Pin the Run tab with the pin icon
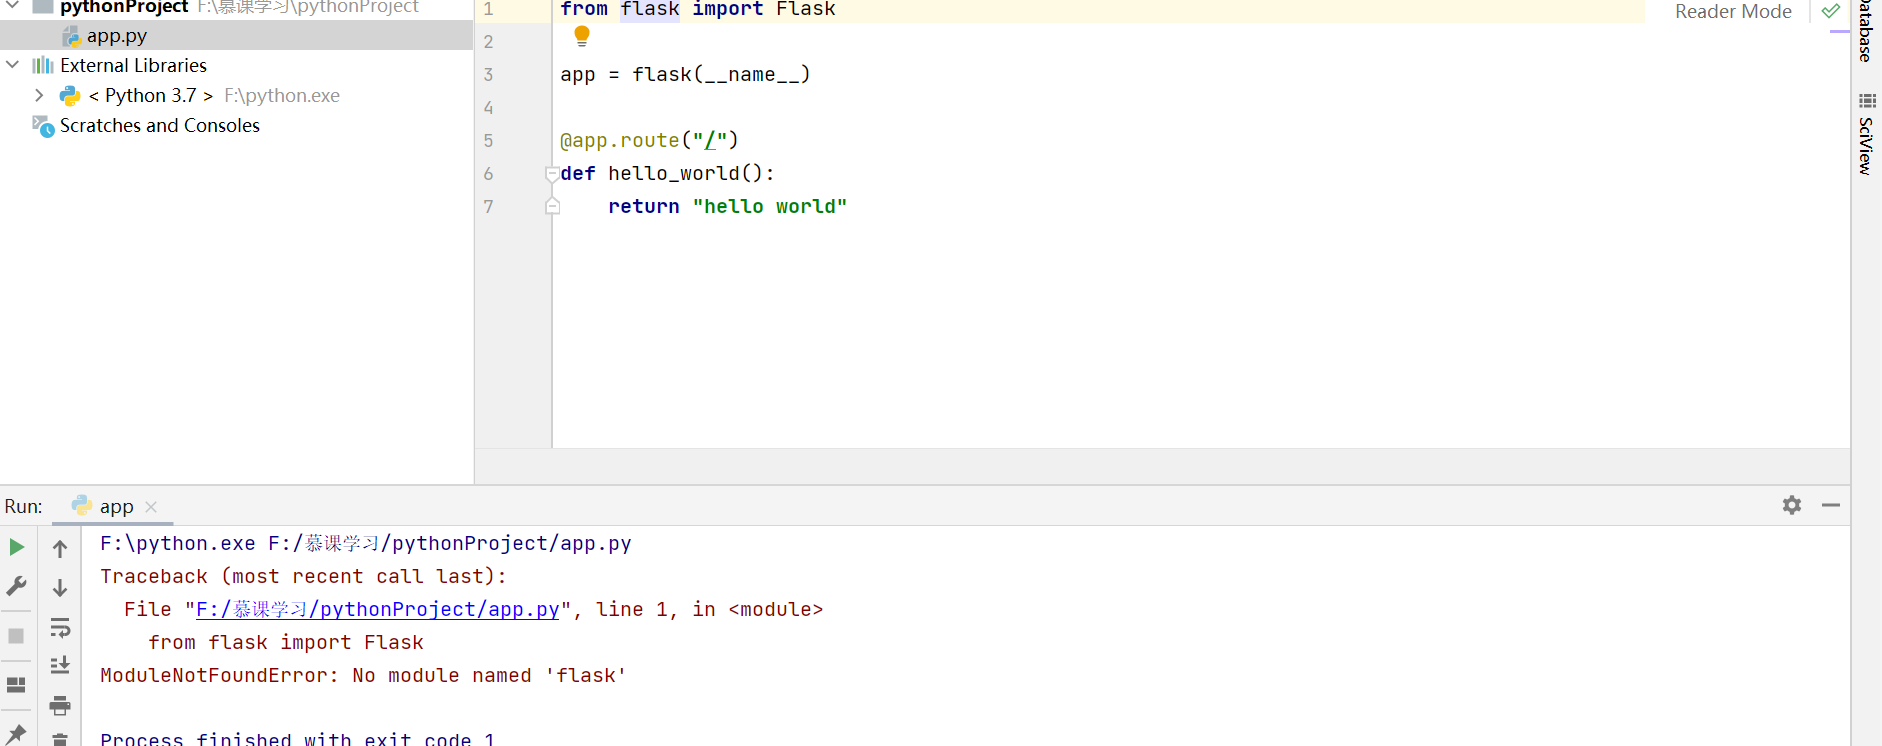This screenshot has height=746, width=1882. 16,735
